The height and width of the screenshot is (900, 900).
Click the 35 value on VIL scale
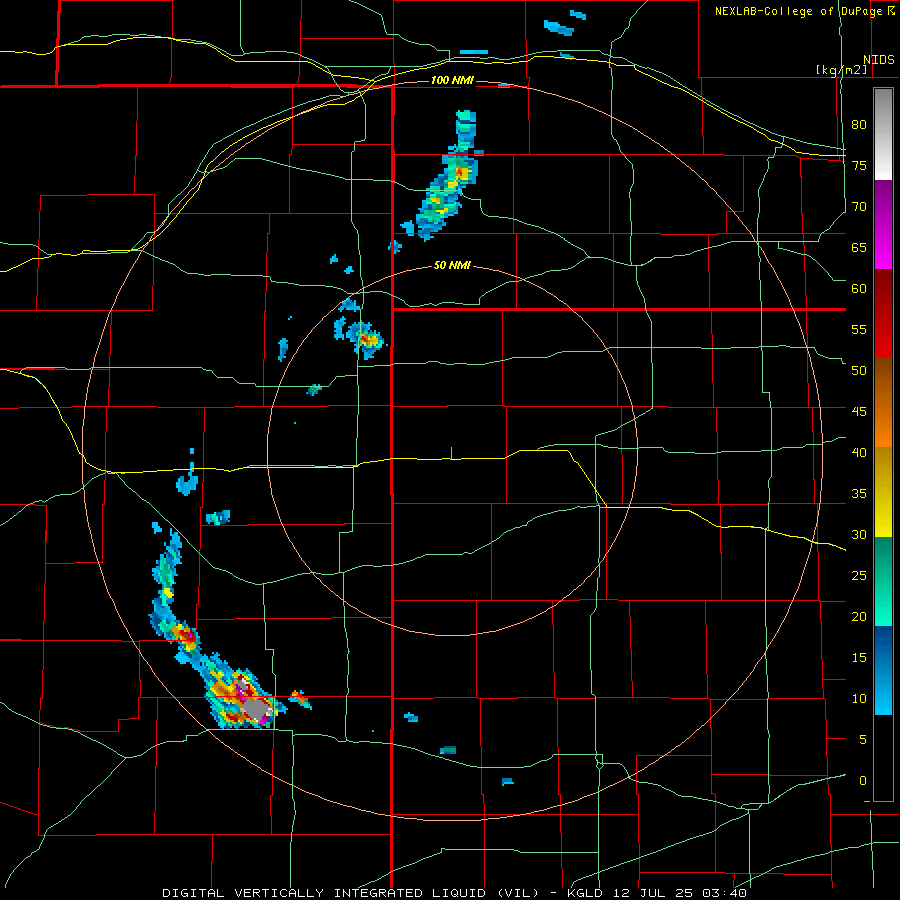click(859, 494)
